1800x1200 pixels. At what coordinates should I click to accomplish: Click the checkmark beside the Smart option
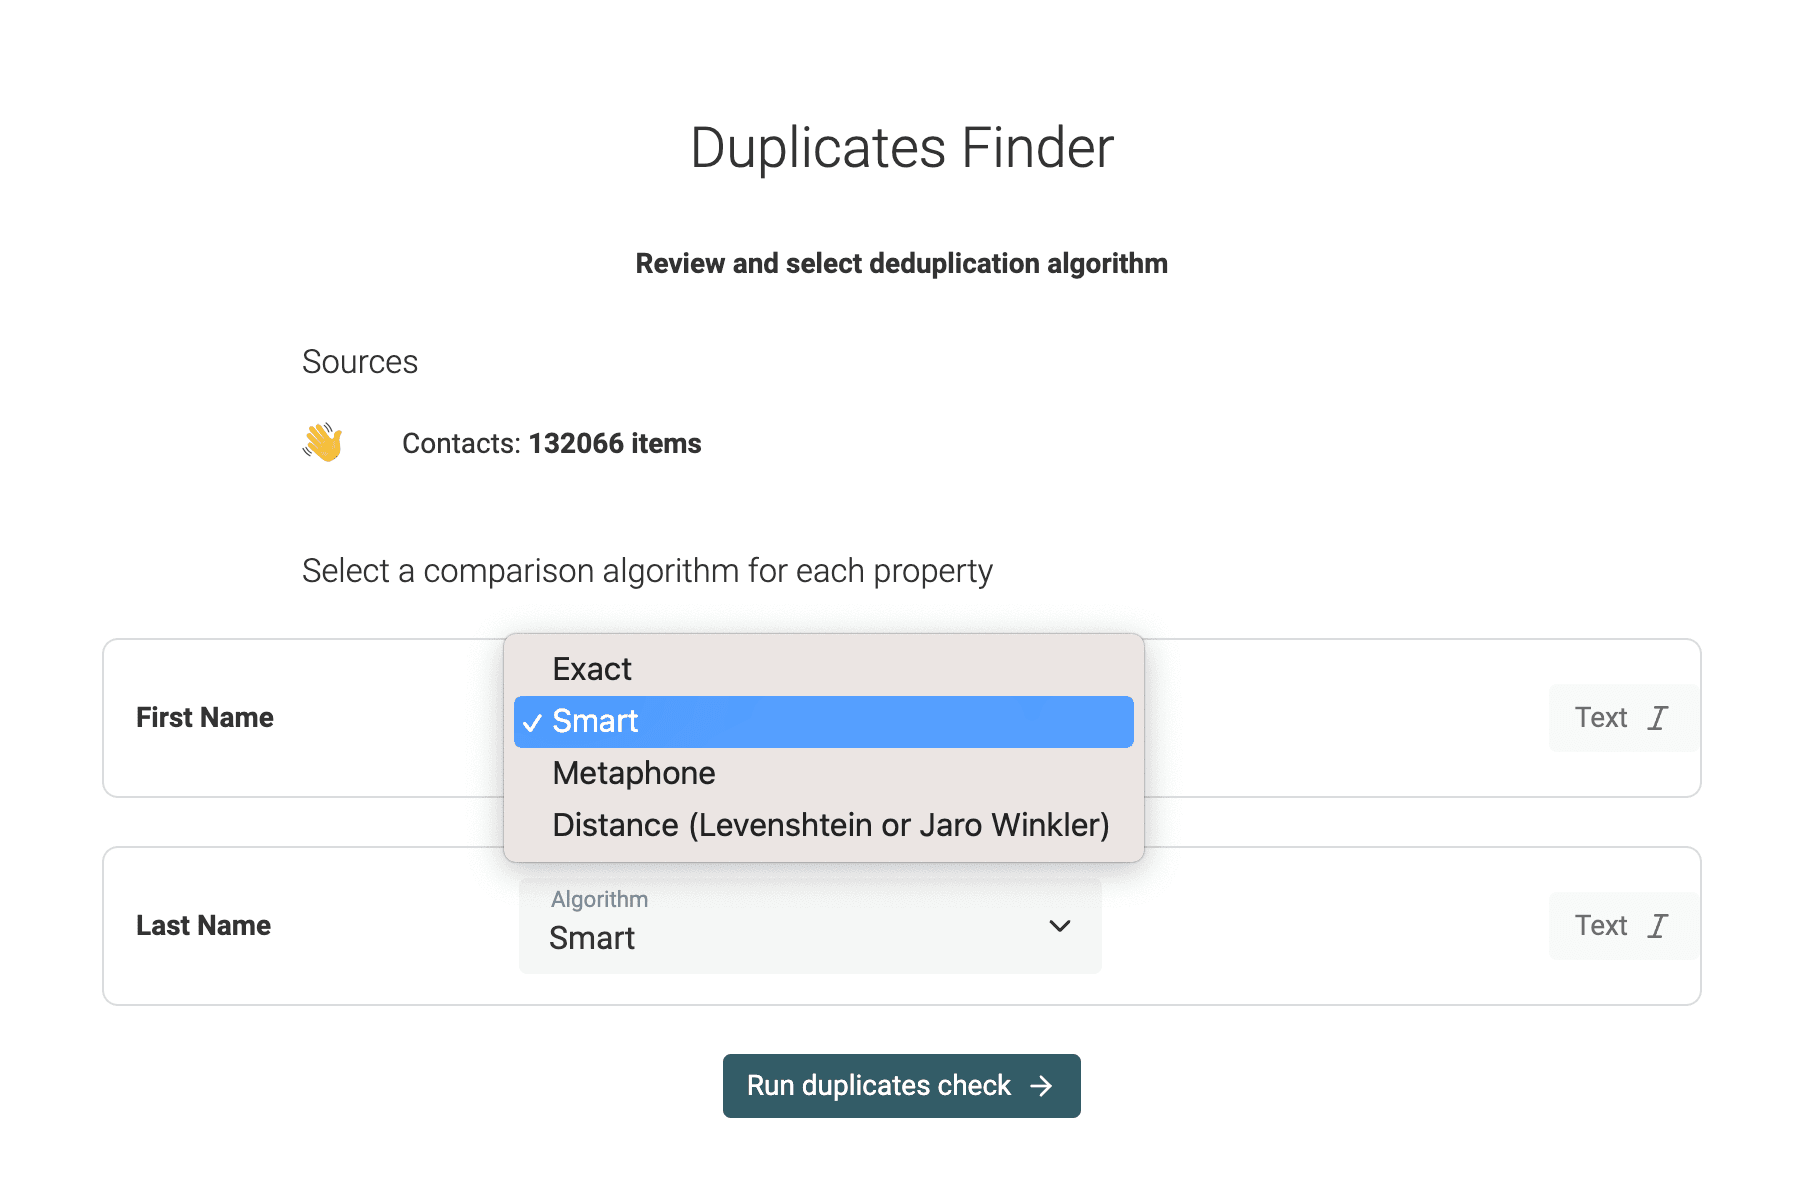click(x=532, y=720)
